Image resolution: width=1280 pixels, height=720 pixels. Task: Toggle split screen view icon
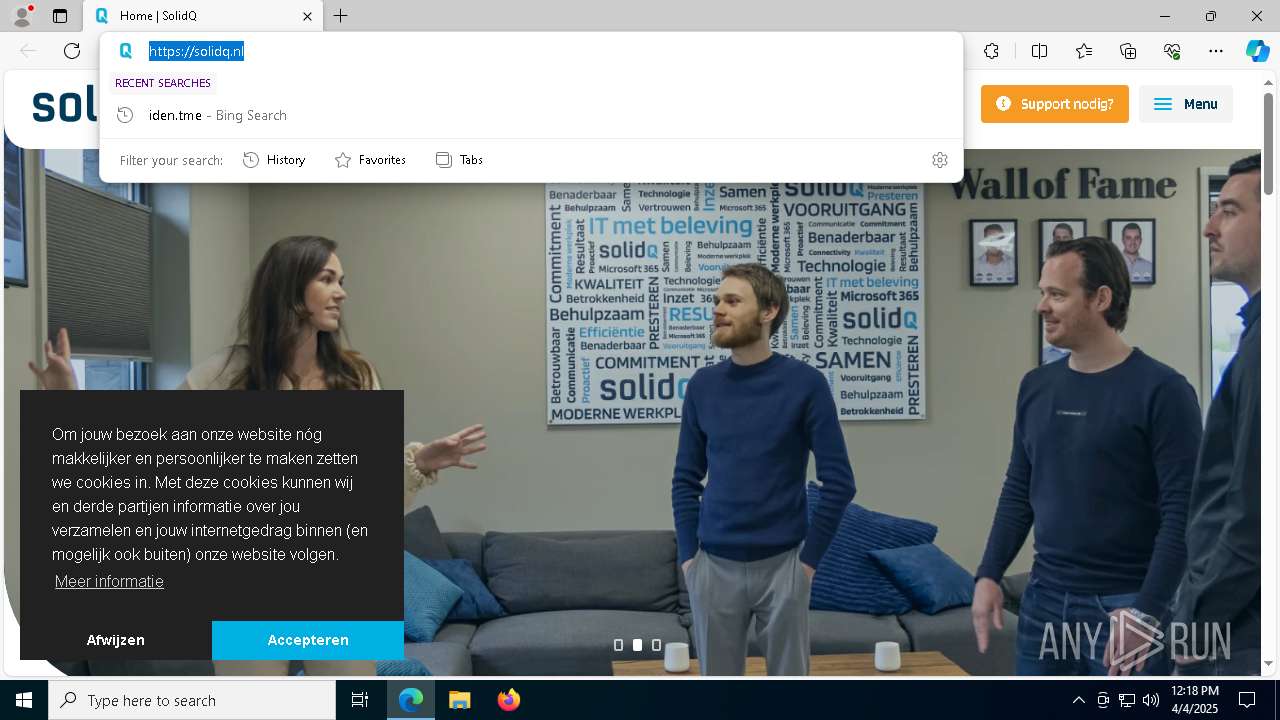pos(1039,51)
